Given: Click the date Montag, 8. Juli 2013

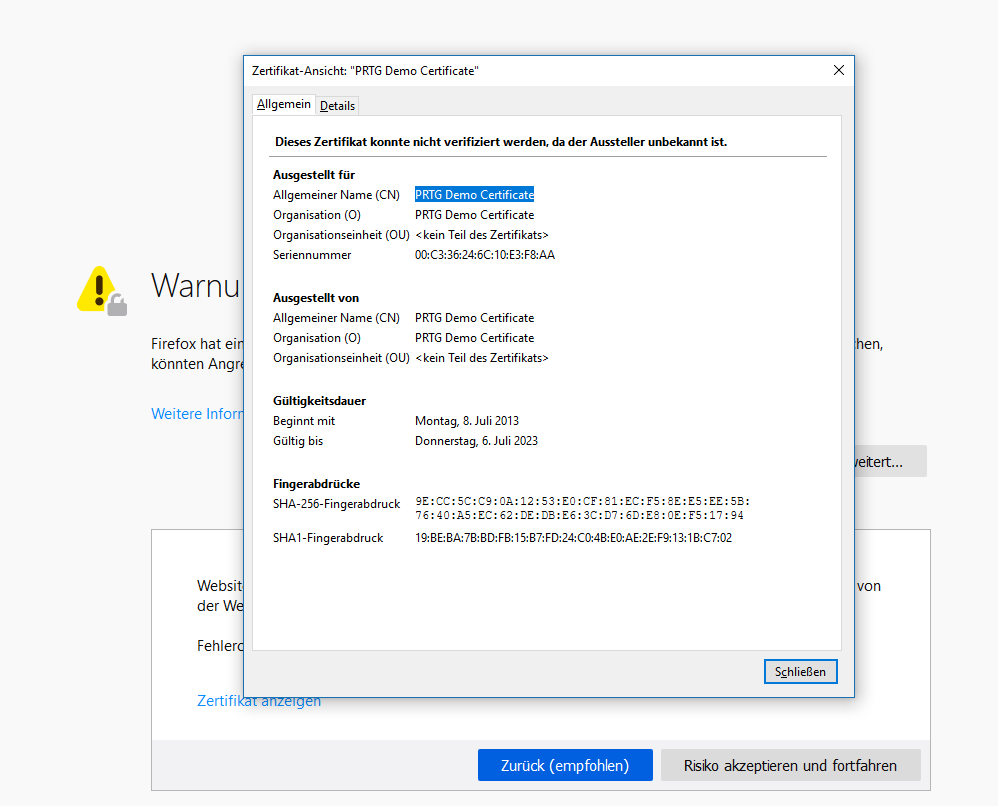Looking at the screenshot, I should coord(467,421).
